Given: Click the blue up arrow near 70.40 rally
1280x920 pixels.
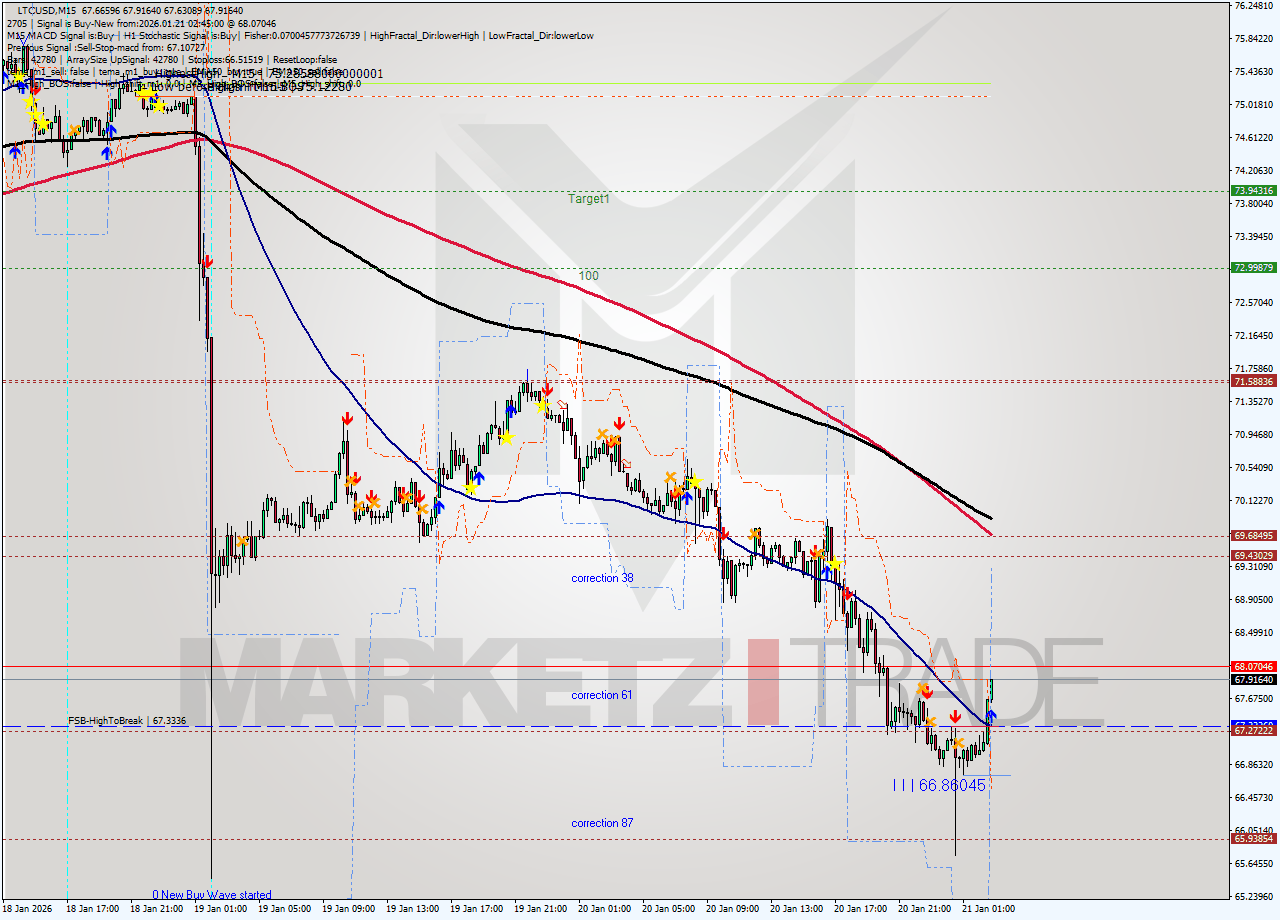Looking at the screenshot, I should pyautogui.click(x=481, y=477).
